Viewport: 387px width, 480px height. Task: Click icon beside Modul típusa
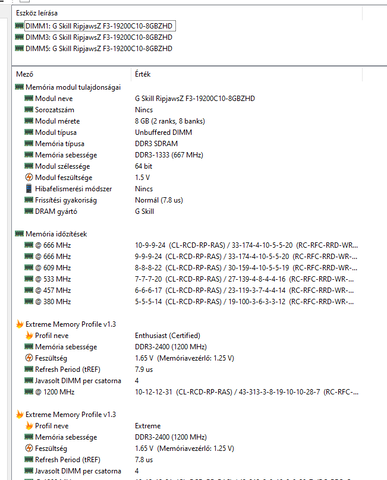29,132
